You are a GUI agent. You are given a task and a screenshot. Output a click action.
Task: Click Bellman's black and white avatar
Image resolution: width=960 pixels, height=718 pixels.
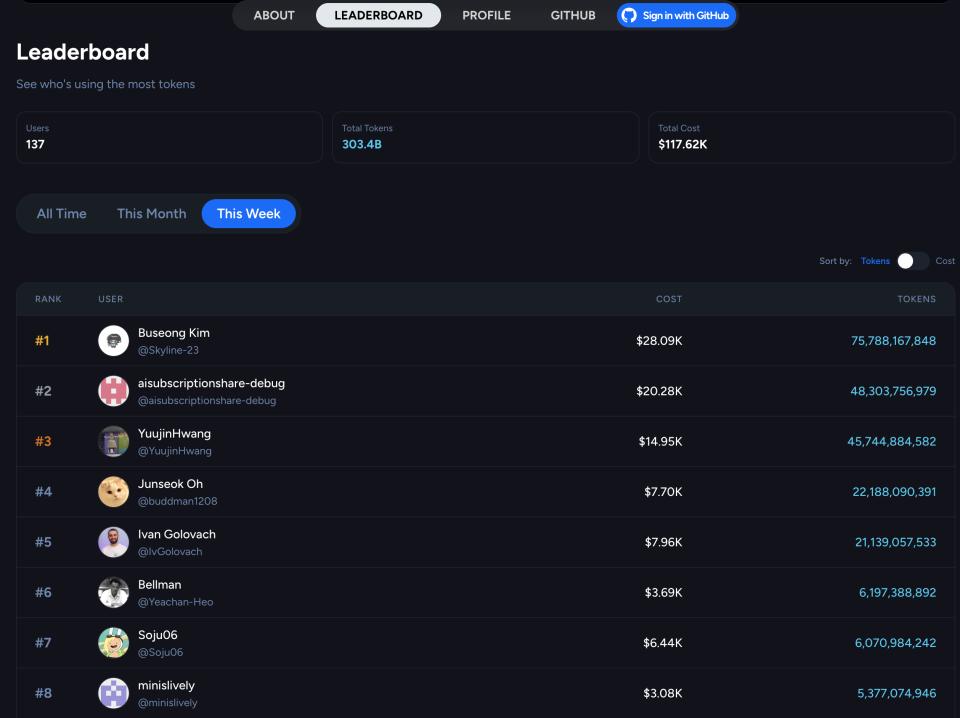point(113,592)
